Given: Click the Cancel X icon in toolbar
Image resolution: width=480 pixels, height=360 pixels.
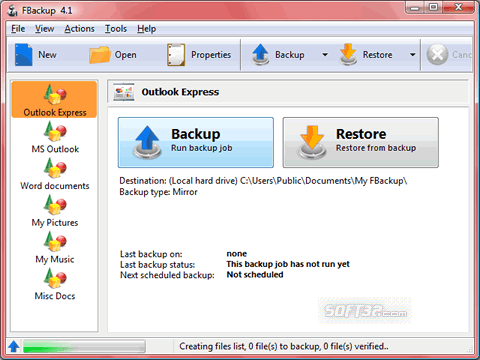Looking at the screenshot, I should [437, 54].
